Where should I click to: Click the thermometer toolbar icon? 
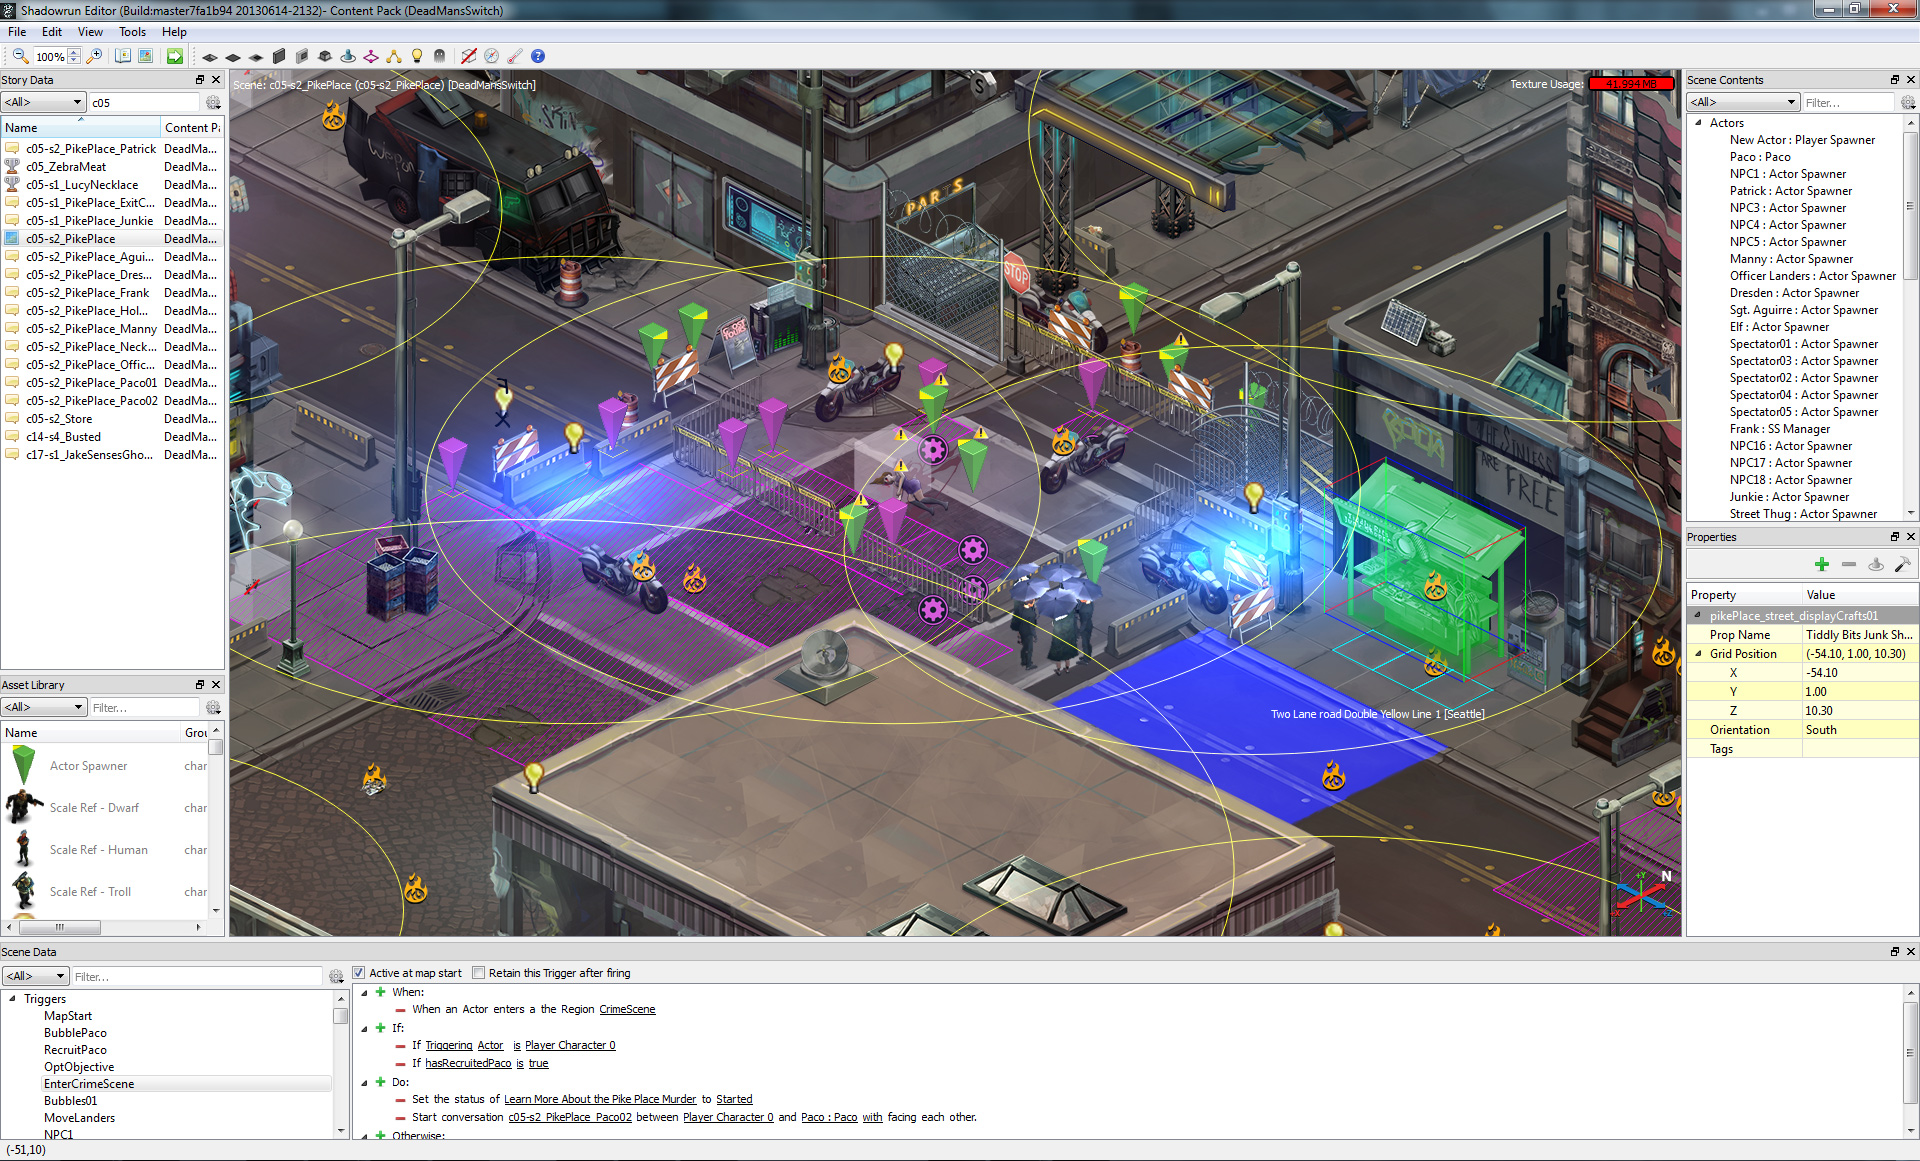(x=514, y=56)
